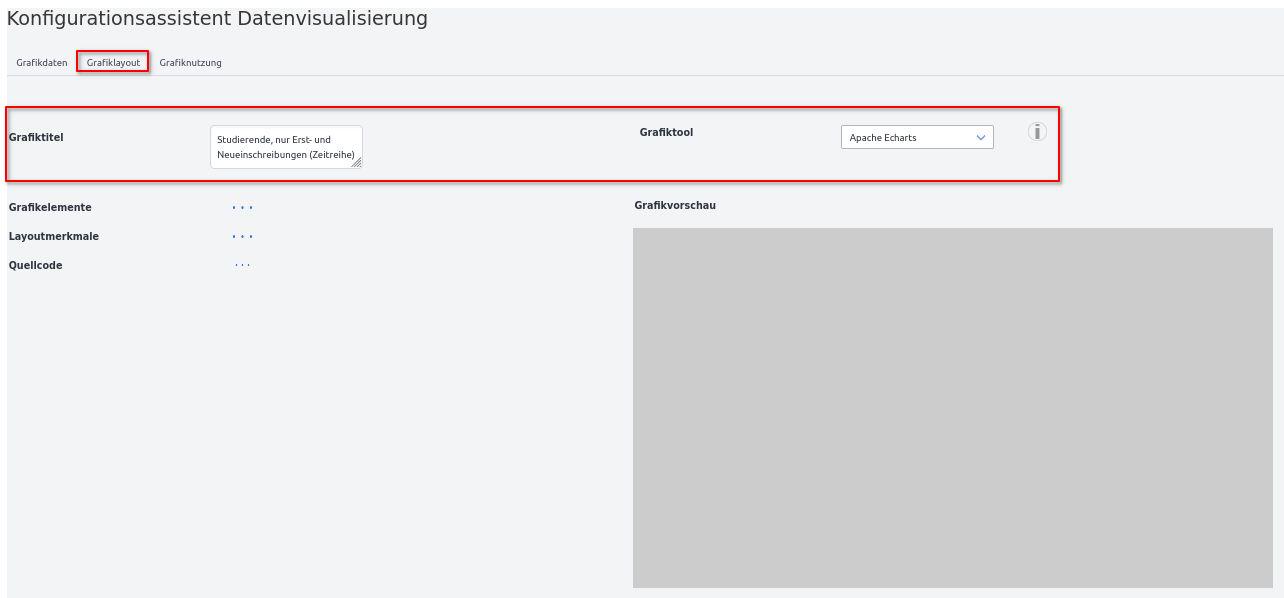Expand the Layoutmerkmale three-dot toggle
The width and height of the screenshot is (1284, 598).
coord(242,237)
